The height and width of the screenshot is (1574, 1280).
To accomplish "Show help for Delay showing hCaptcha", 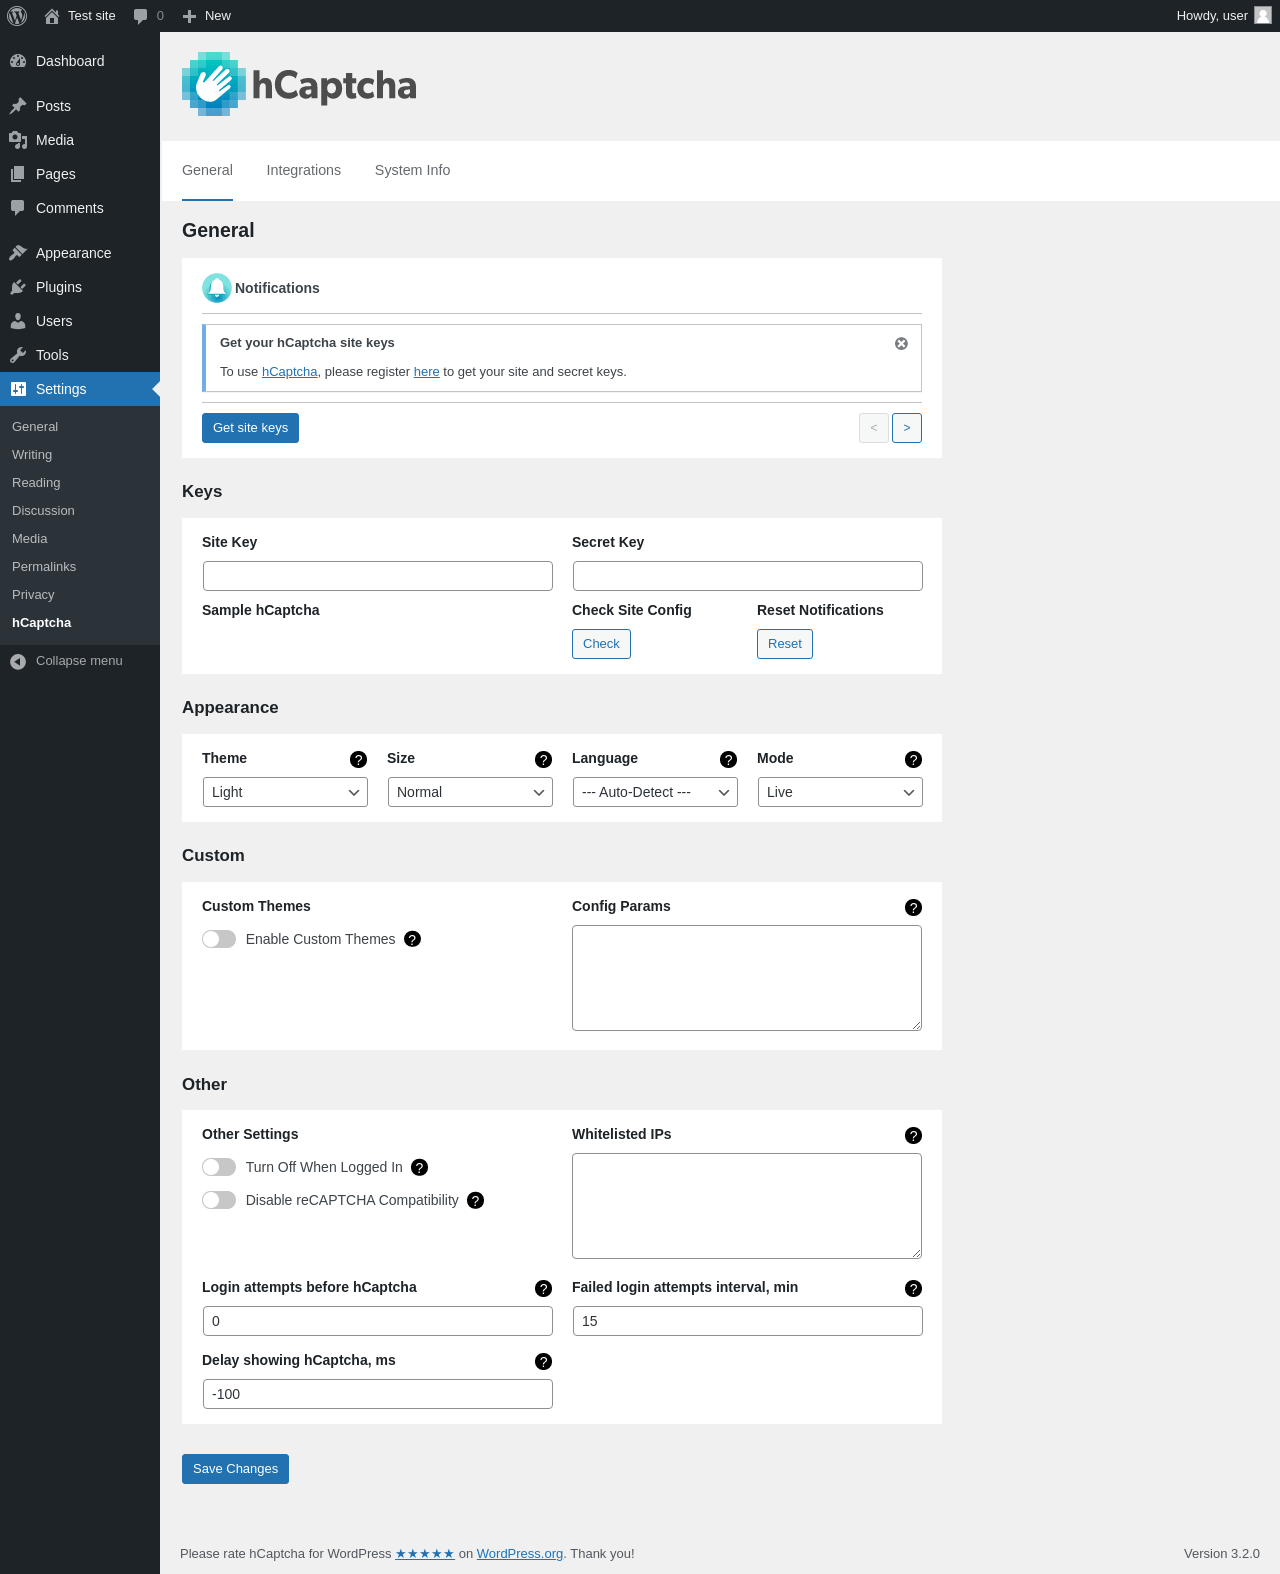I will tap(544, 1362).
